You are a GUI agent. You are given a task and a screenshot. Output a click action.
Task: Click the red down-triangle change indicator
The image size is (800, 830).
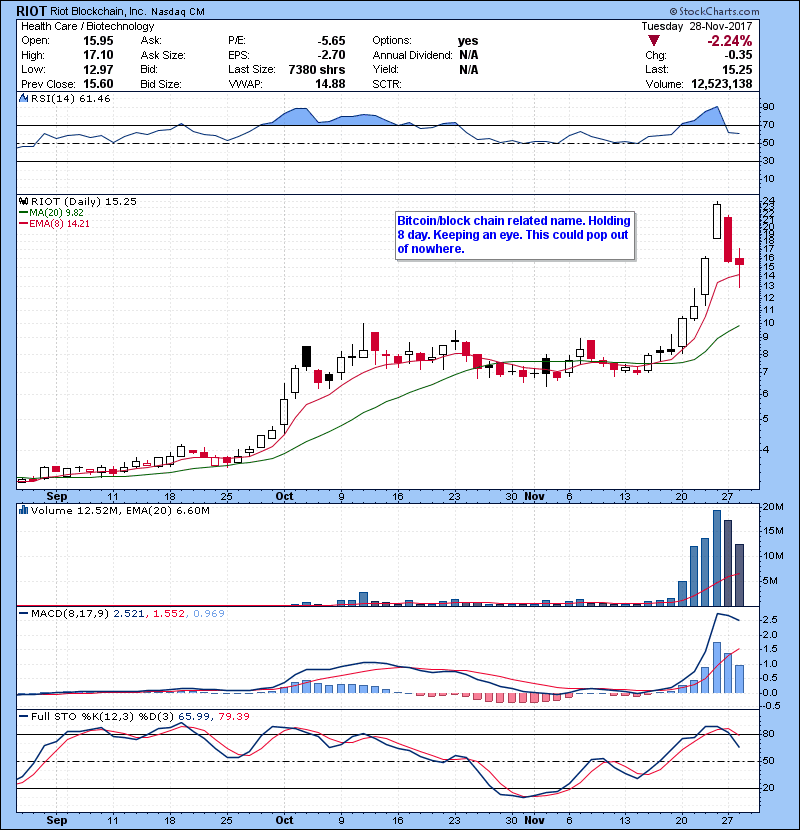tap(654, 41)
